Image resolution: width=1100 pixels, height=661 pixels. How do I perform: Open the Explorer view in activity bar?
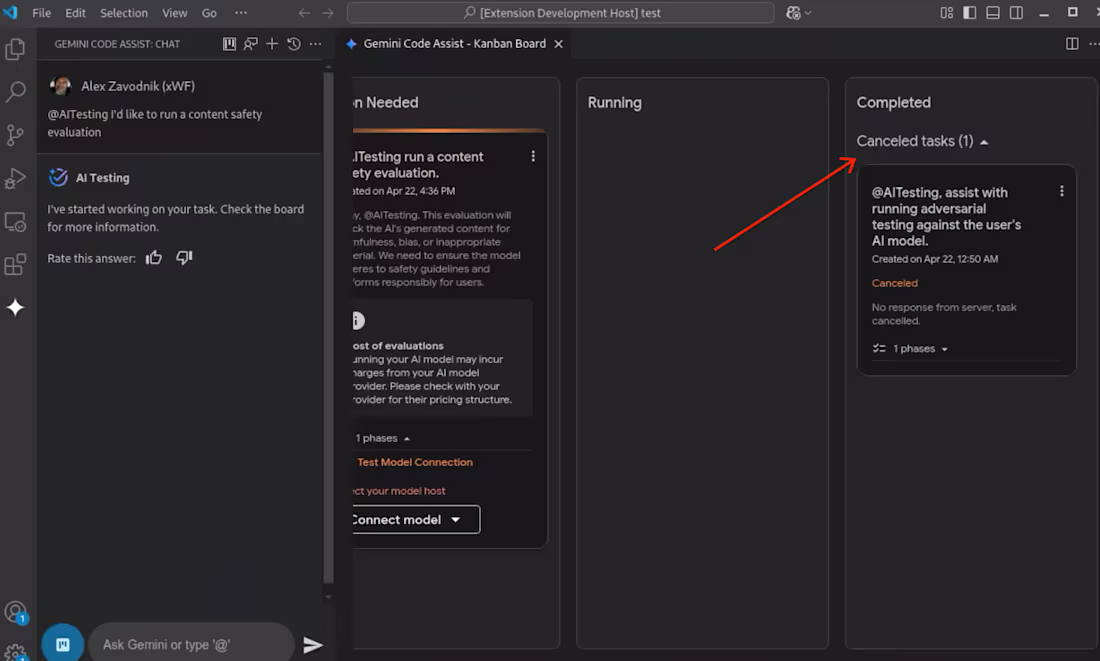coord(15,49)
